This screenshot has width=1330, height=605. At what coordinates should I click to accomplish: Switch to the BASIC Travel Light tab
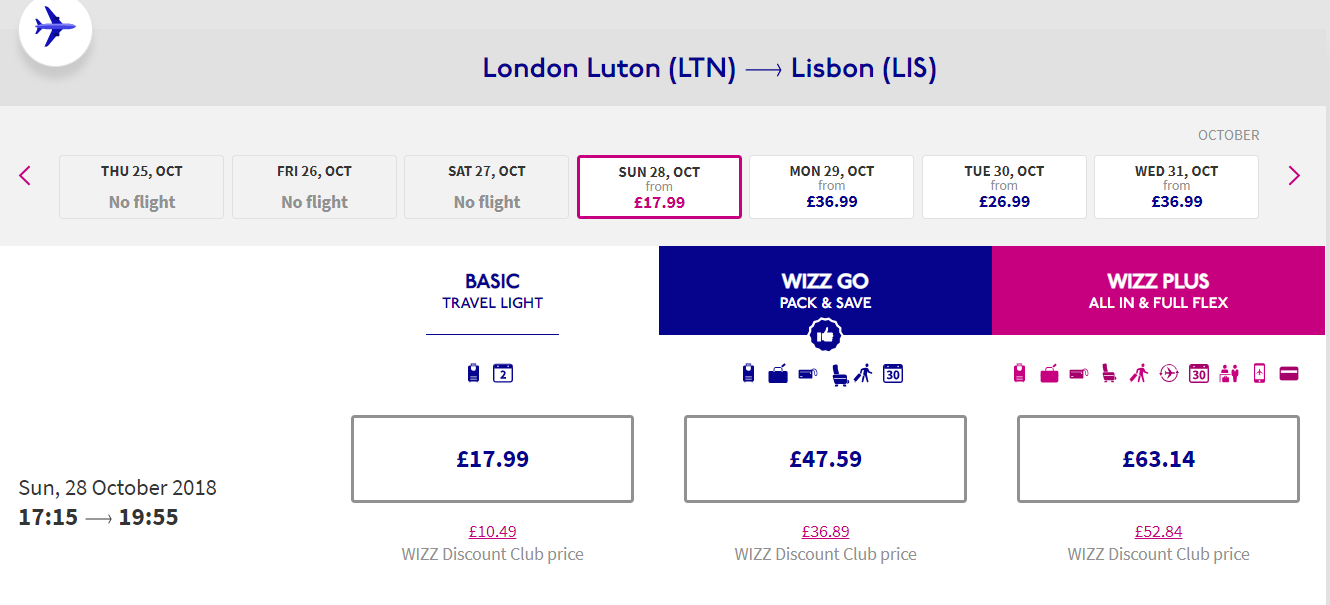tap(492, 290)
